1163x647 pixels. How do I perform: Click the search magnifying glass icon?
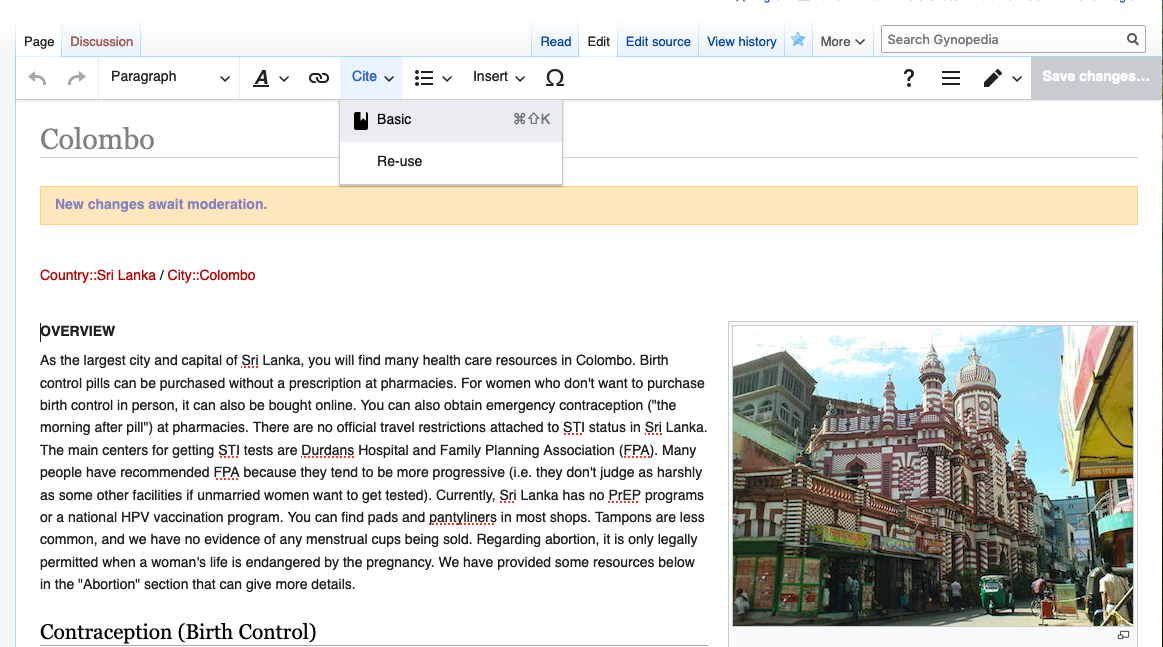(1133, 40)
